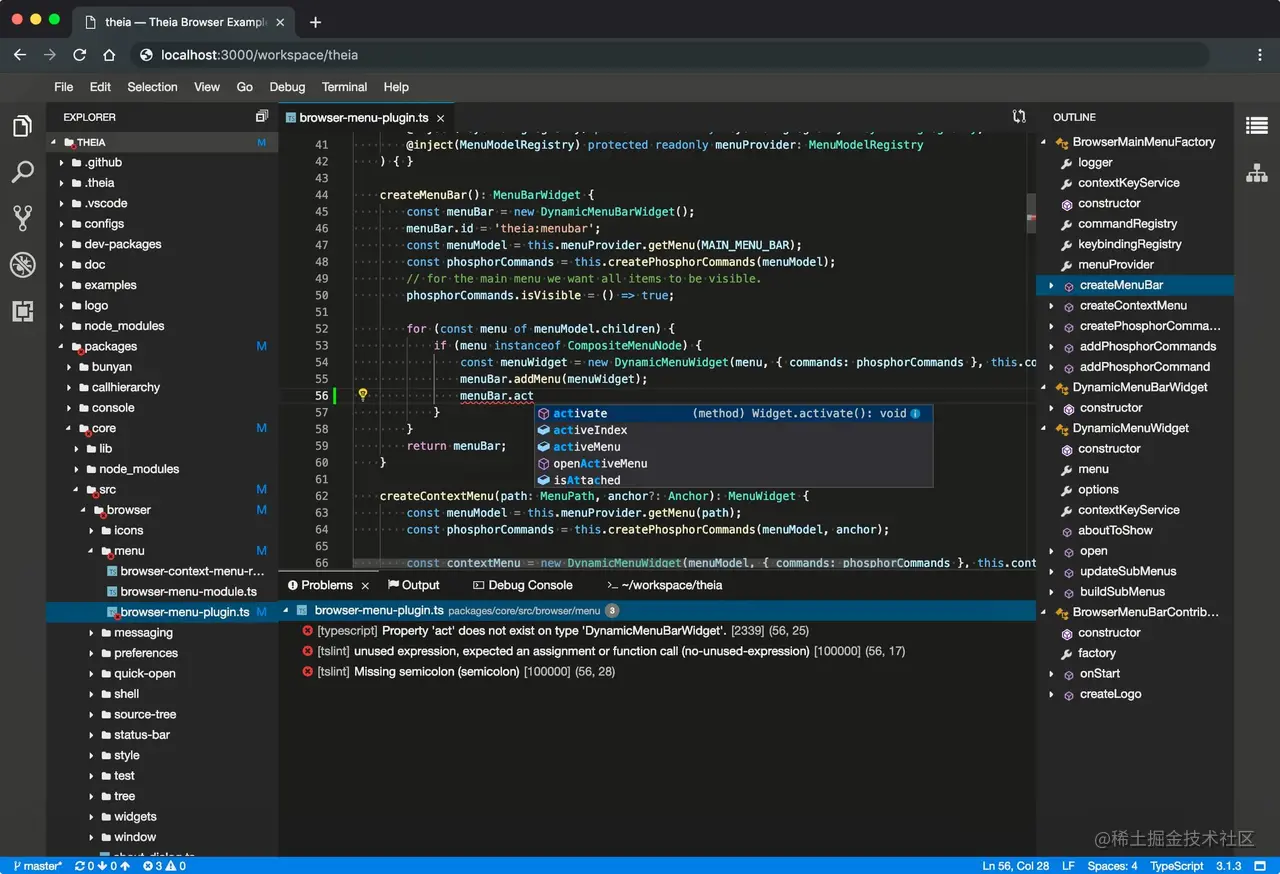This screenshot has width=1280, height=874.
Task: Click the Ln 56, Col 28 status indicator
Action: click(1015, 866)
